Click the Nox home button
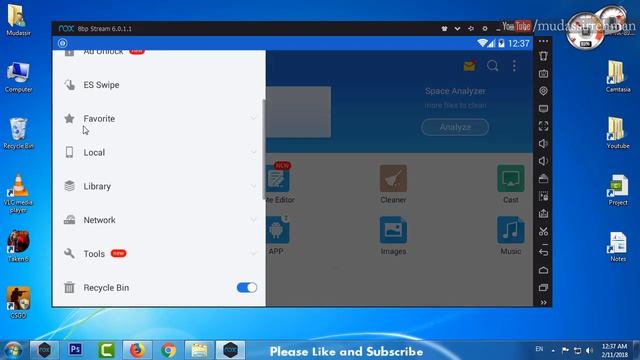 coord(543,270)
